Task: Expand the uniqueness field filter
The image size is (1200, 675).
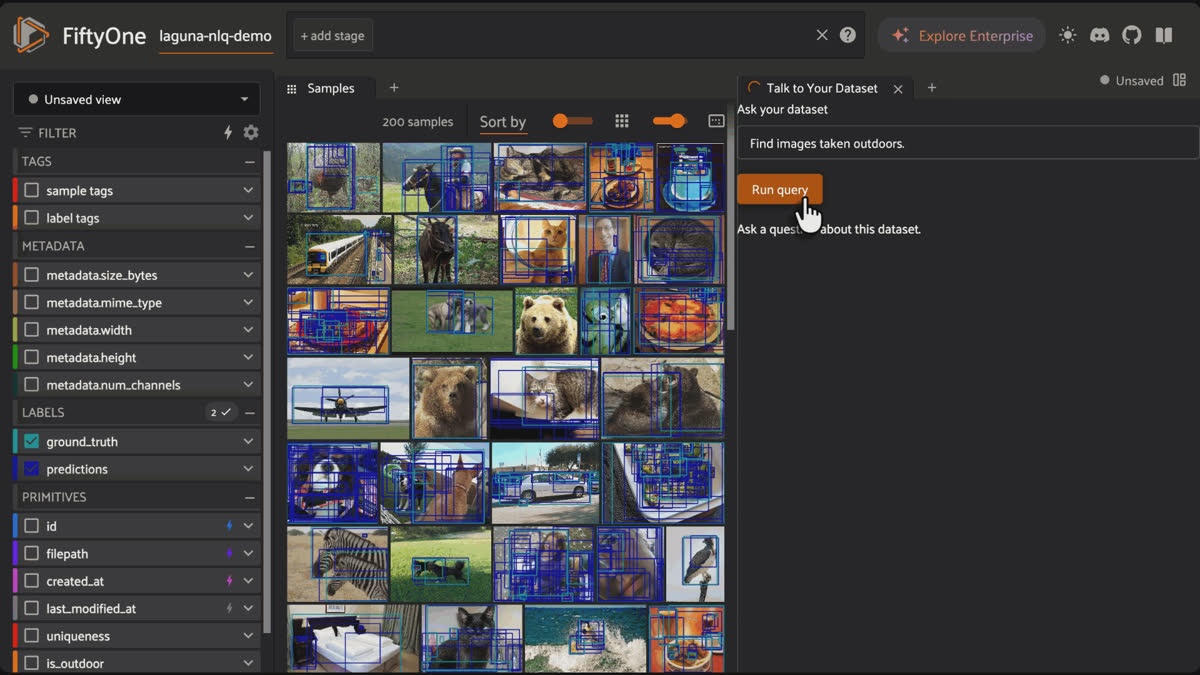Action: pyautogui.click(x=248, y=636)
